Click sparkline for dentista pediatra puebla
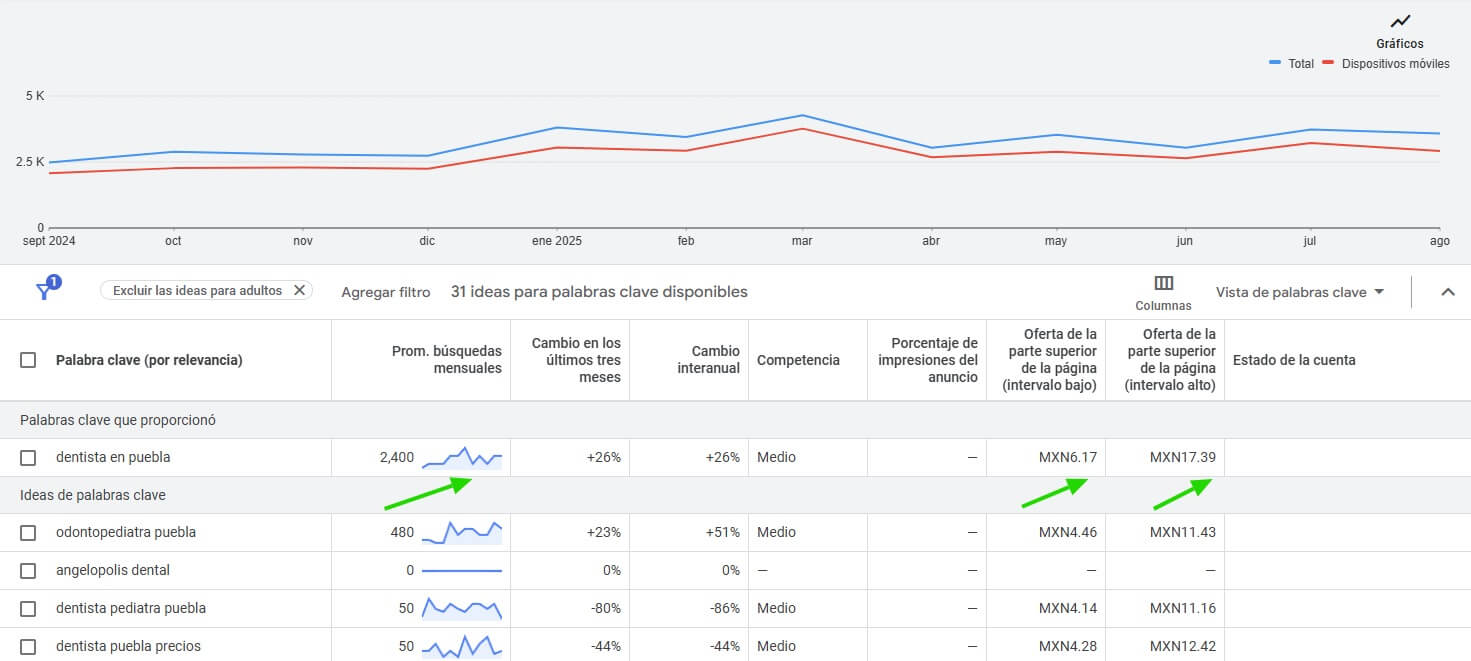 point(462,608)
